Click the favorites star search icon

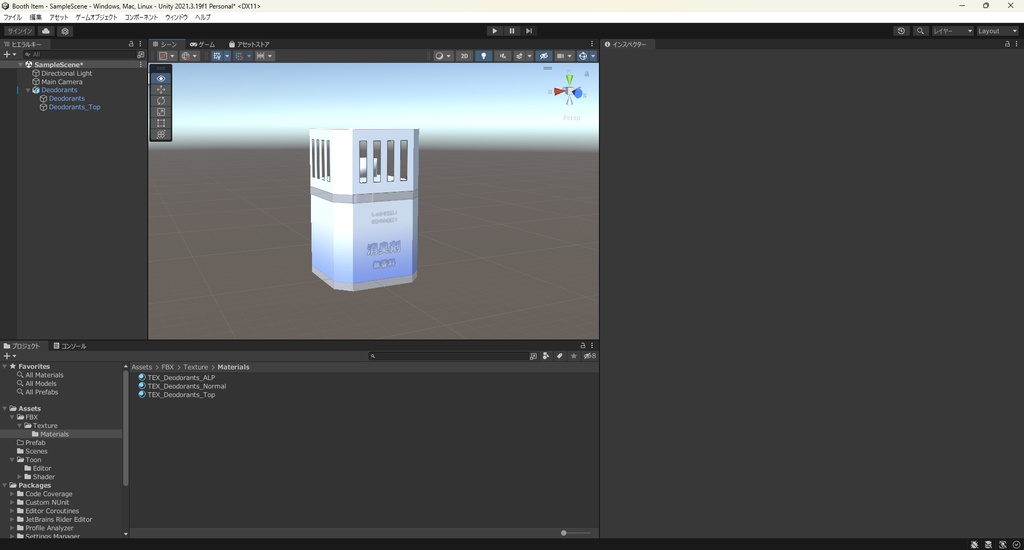(573, 356)
